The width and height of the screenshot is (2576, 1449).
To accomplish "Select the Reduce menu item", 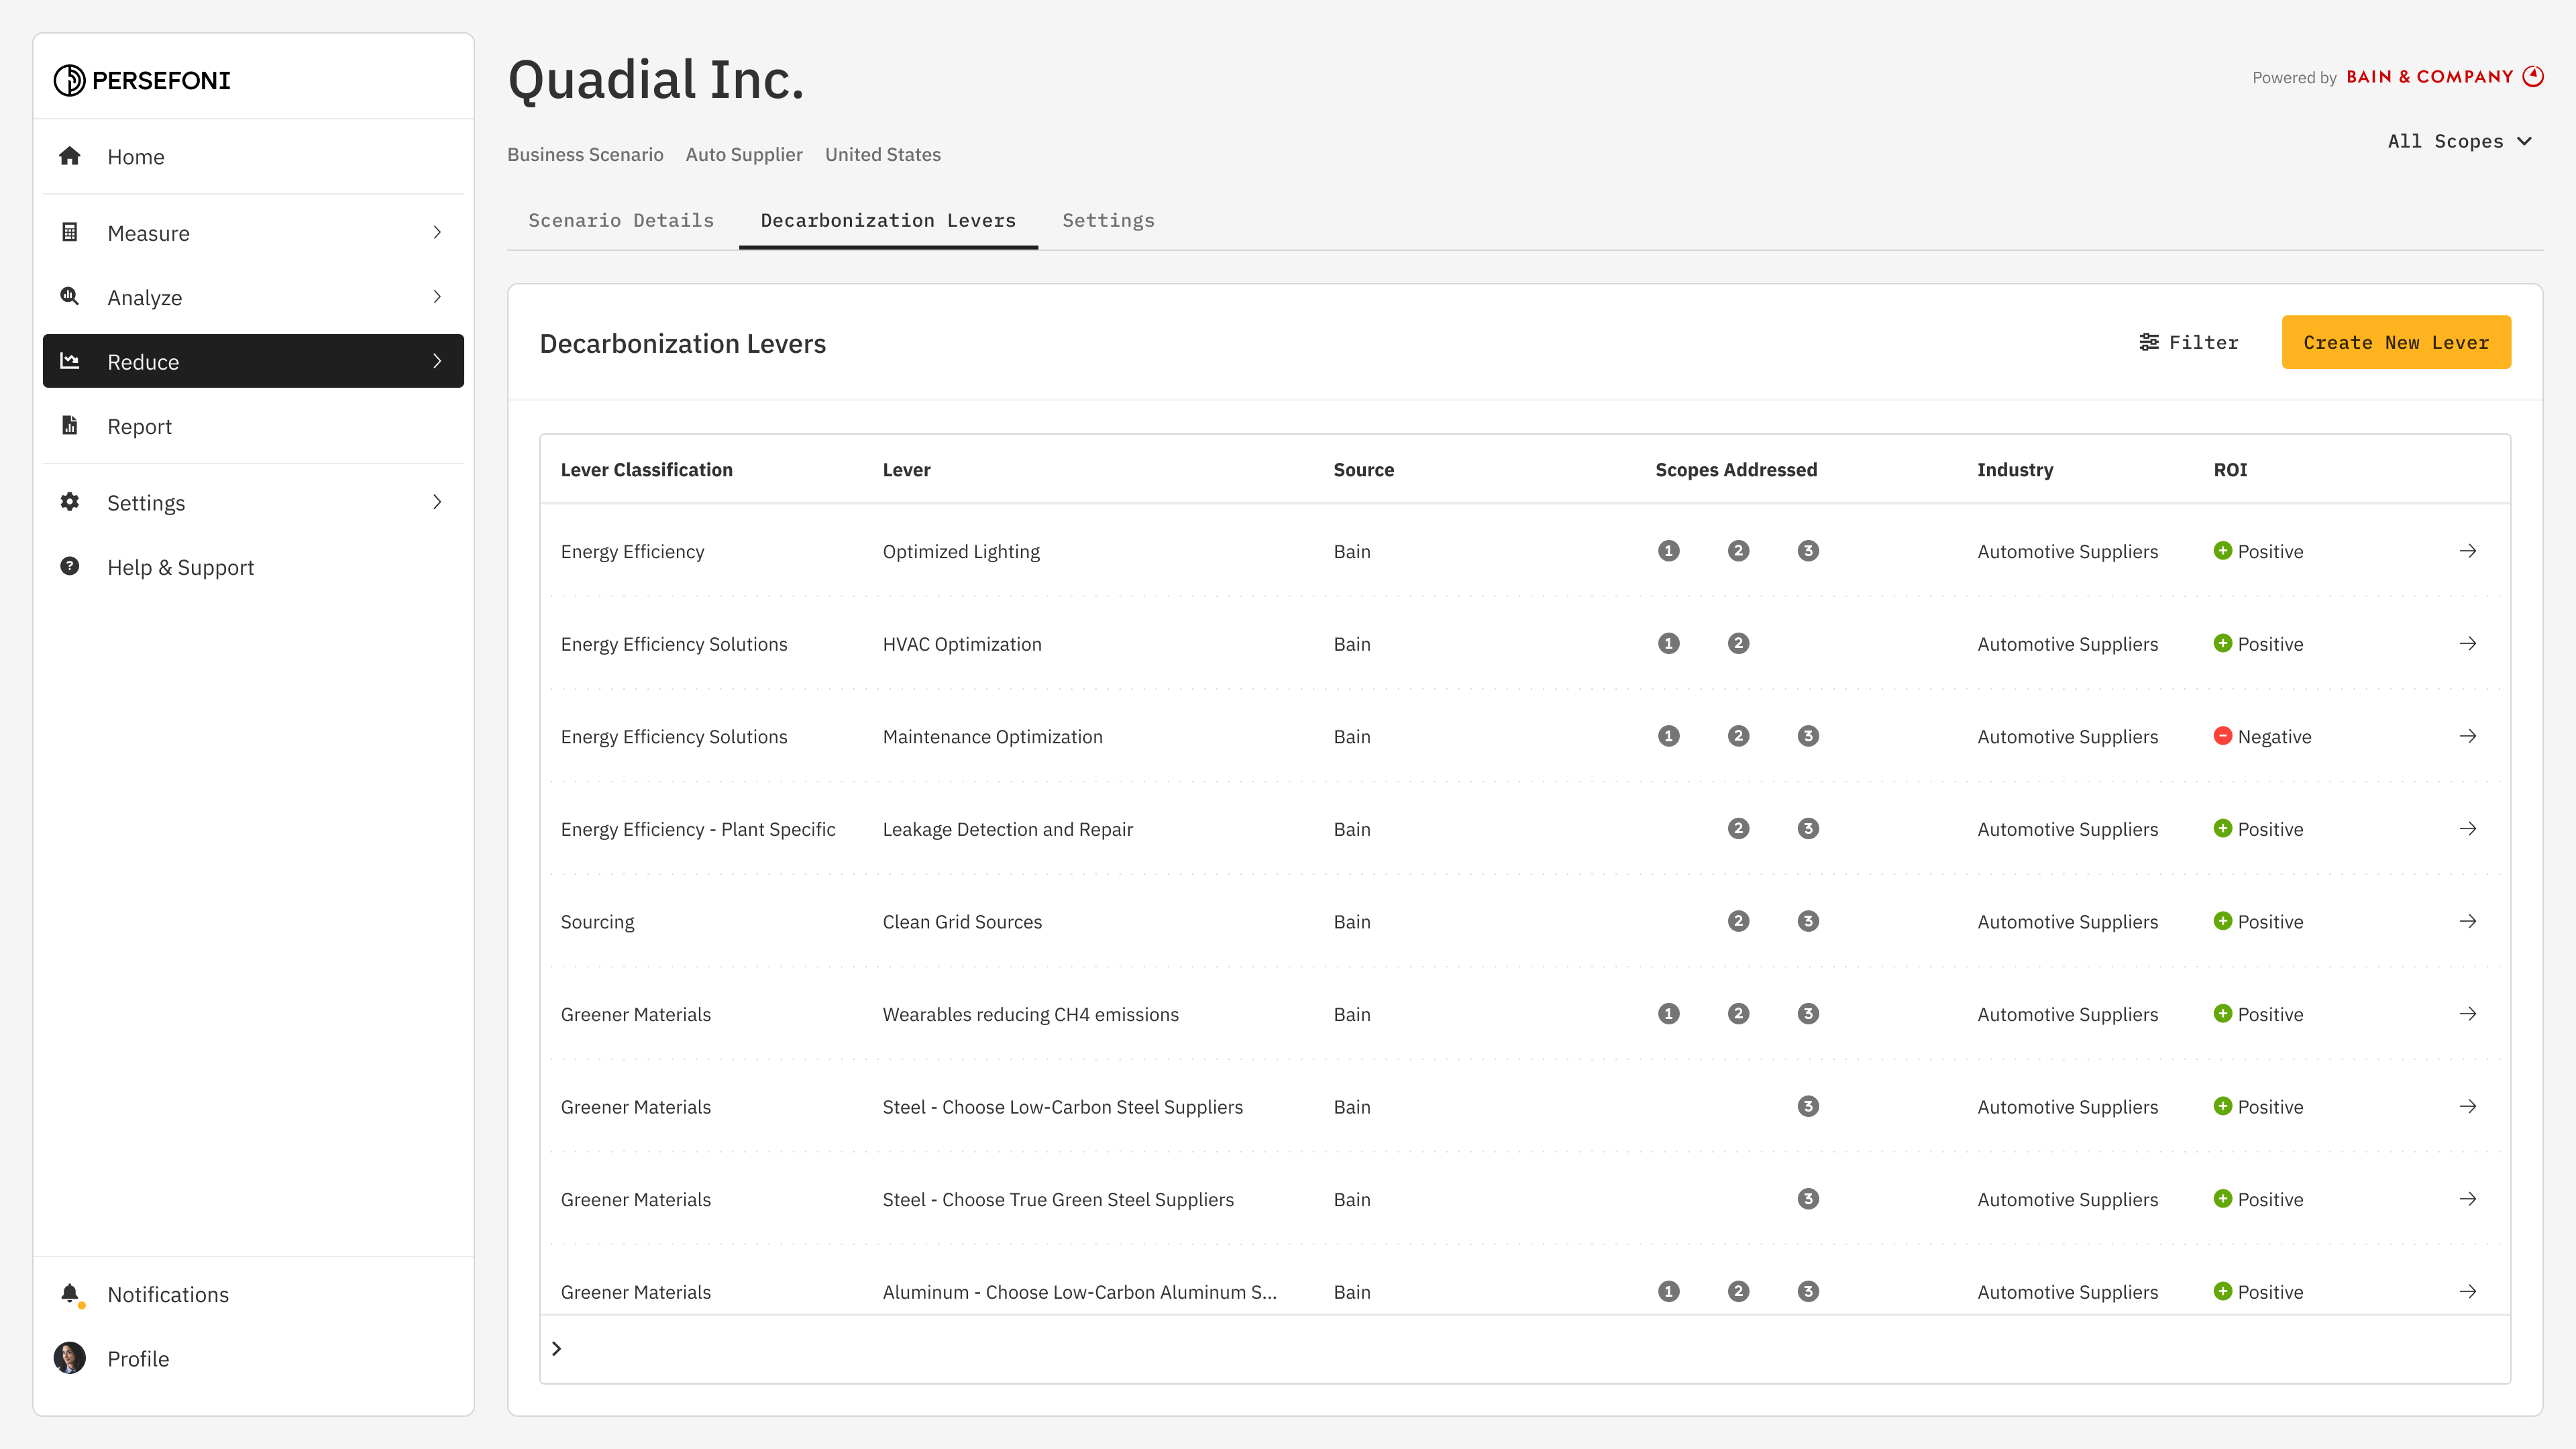I will click(x=253, y=361).
